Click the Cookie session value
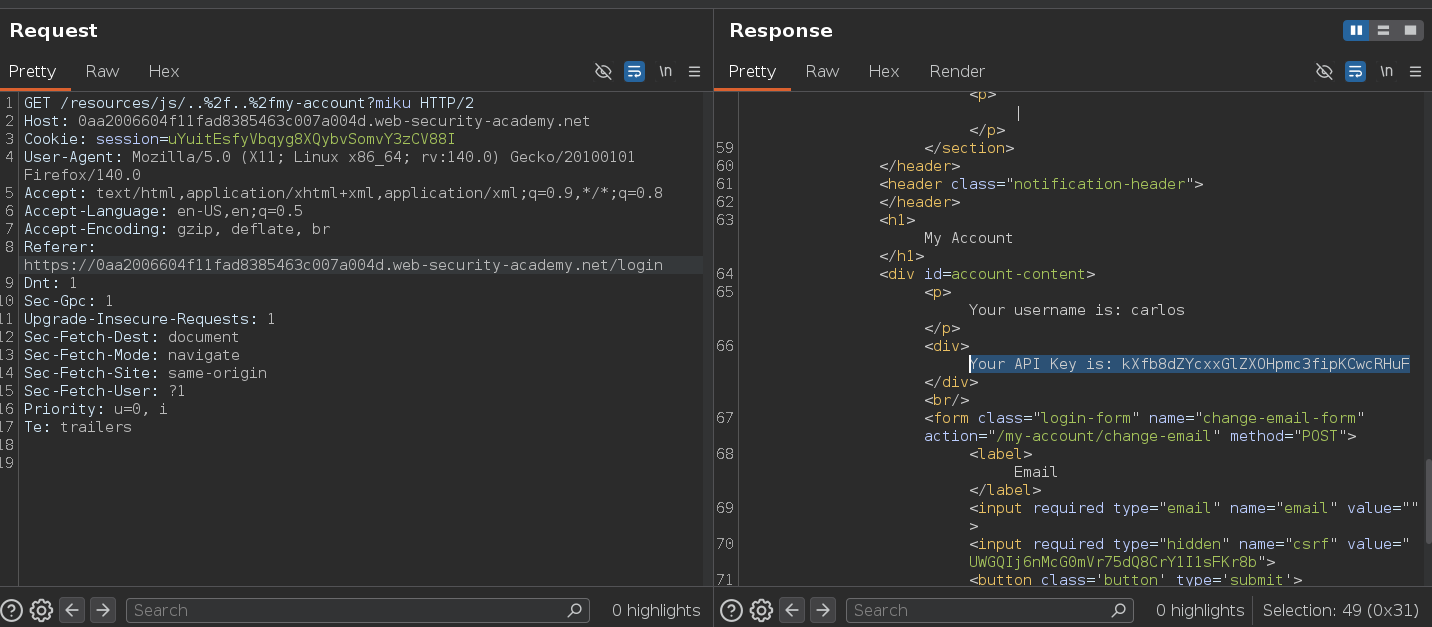 311,139
